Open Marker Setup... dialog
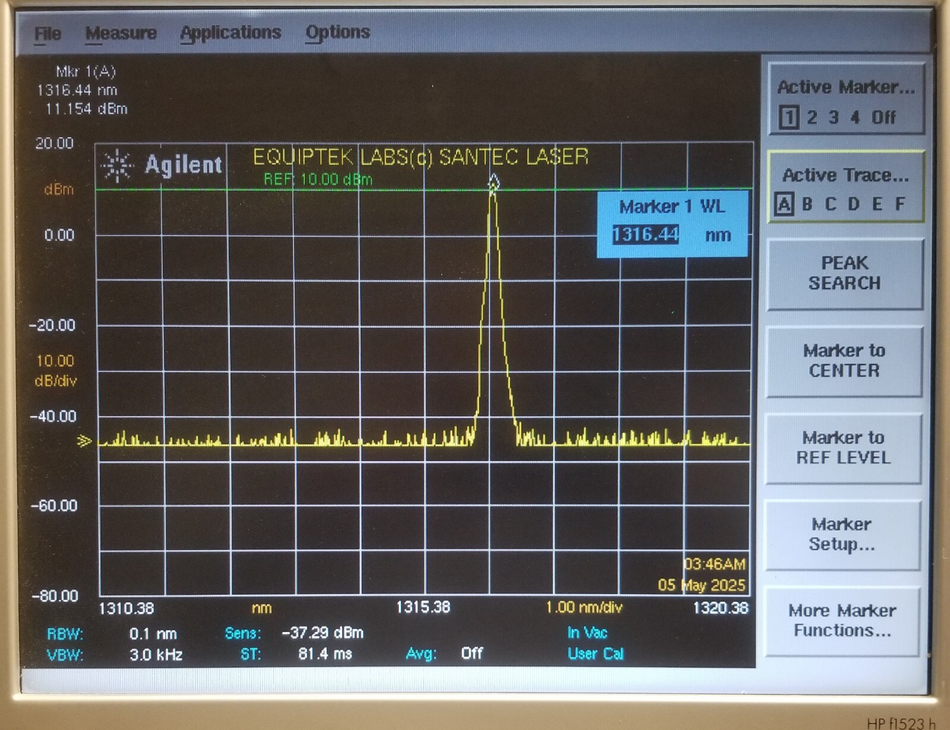This screenshot has height=730, width=950. [842, 534]
